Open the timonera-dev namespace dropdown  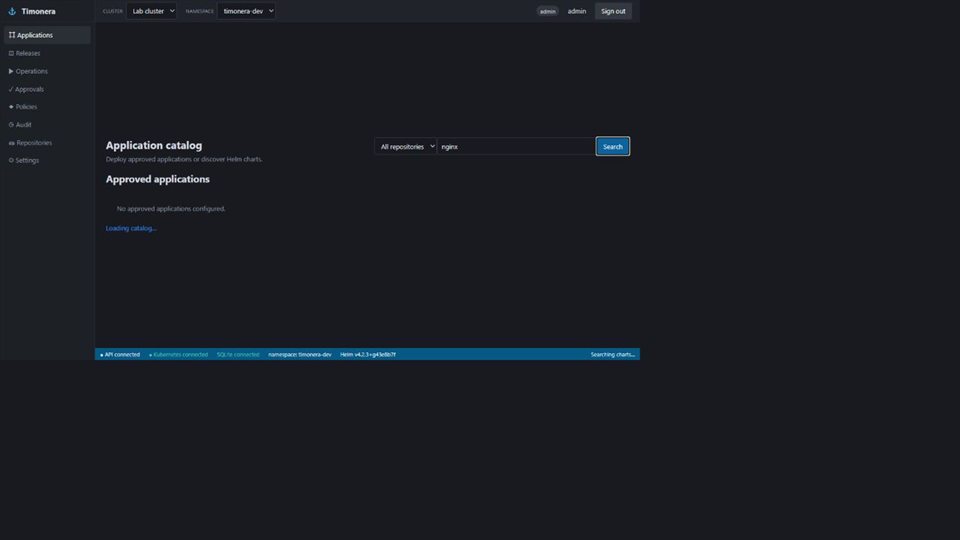246,11
